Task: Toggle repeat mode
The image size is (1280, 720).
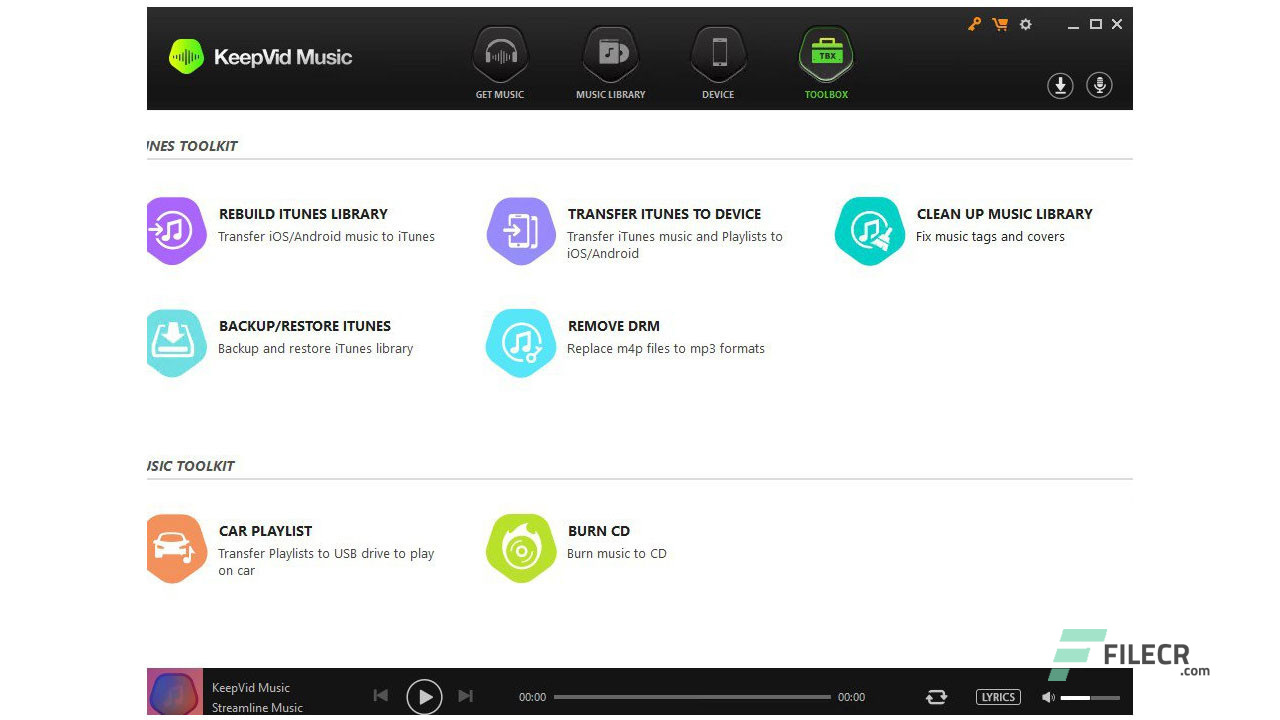Action: [x=937, y=697]
